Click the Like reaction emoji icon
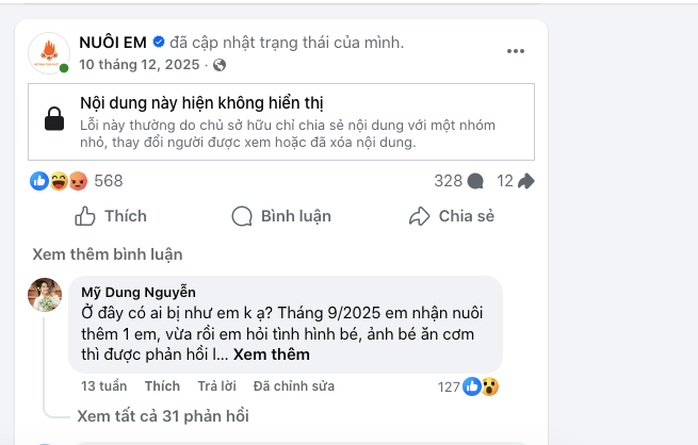Viewport: 698px width, 445px height. pos(39,181)
